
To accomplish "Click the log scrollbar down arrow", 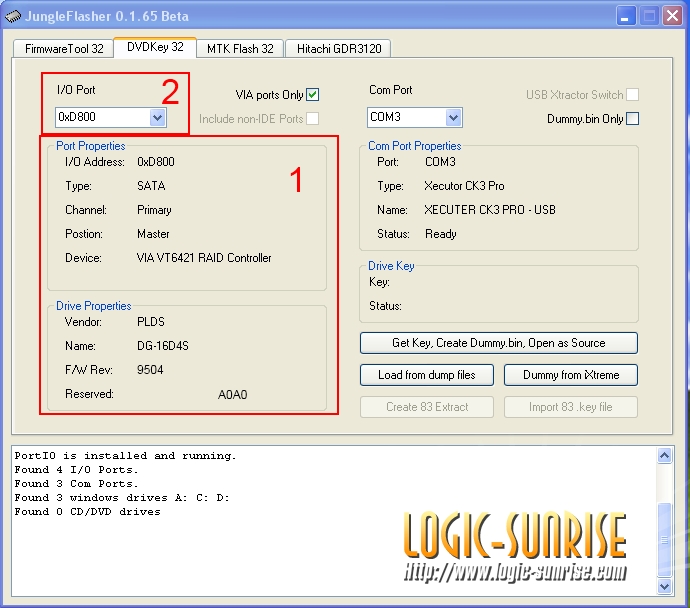I will [x=664, y=586].
